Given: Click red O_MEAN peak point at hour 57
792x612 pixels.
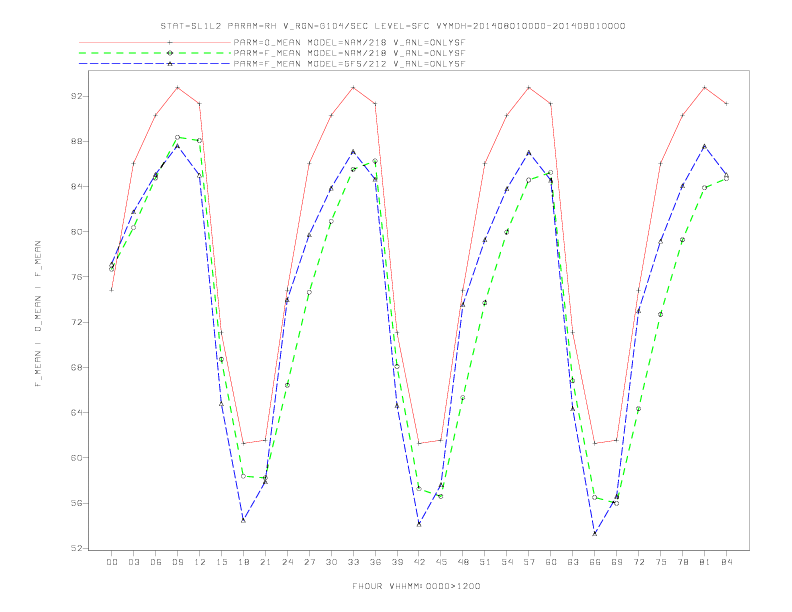Looking at the screenshot, I should (x=529, y=87).
